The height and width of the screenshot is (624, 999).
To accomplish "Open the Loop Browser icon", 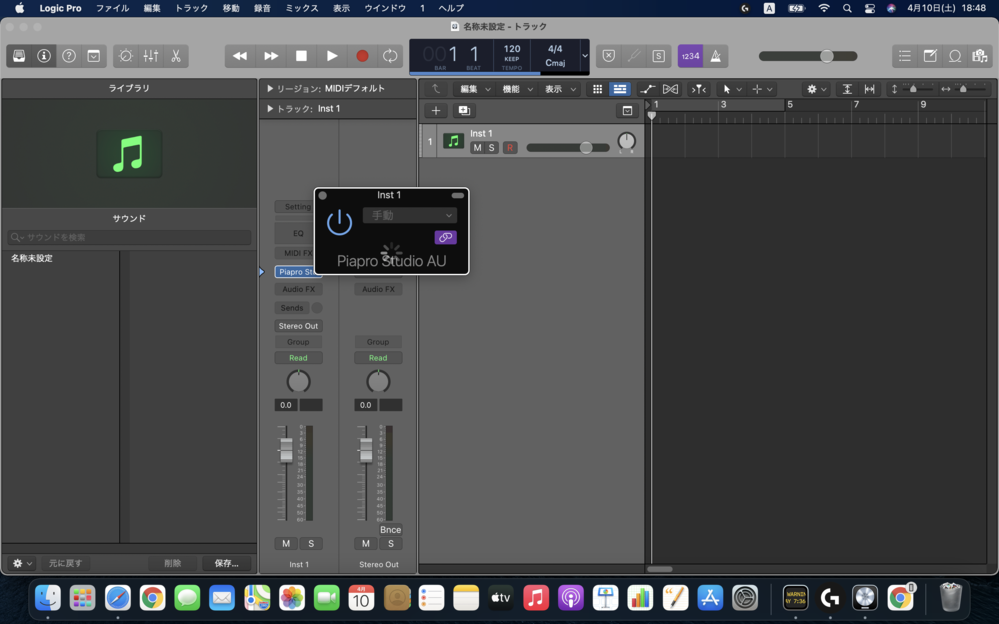I will coord(955,56).
